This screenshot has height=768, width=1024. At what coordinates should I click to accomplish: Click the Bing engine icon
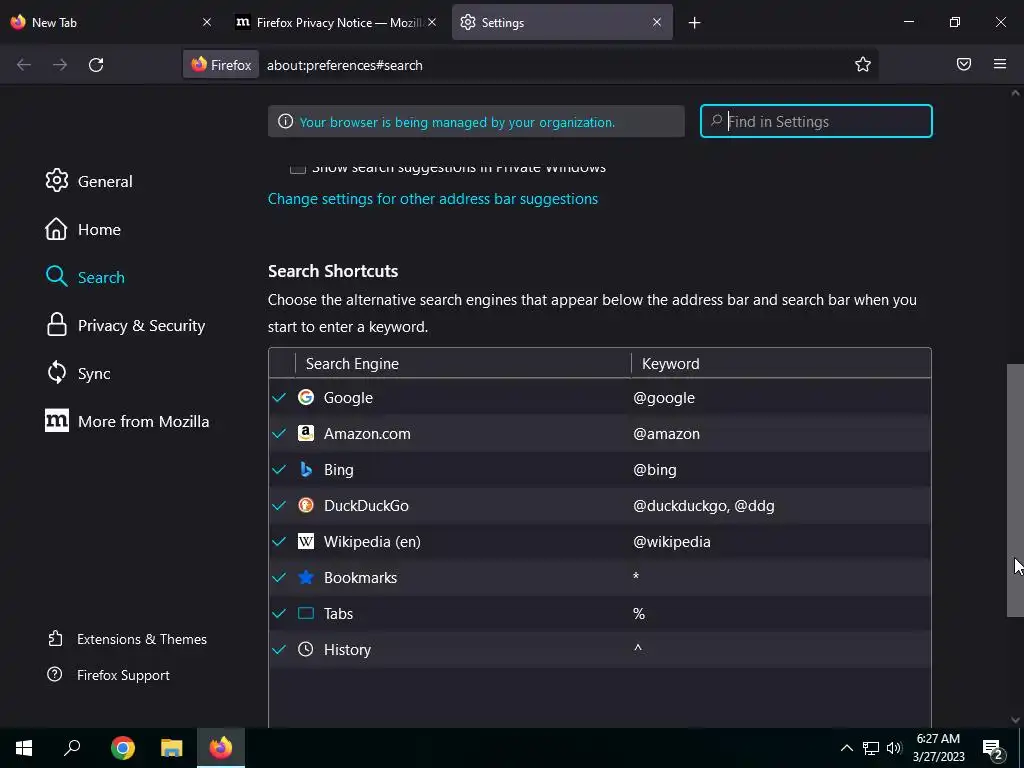306,469
